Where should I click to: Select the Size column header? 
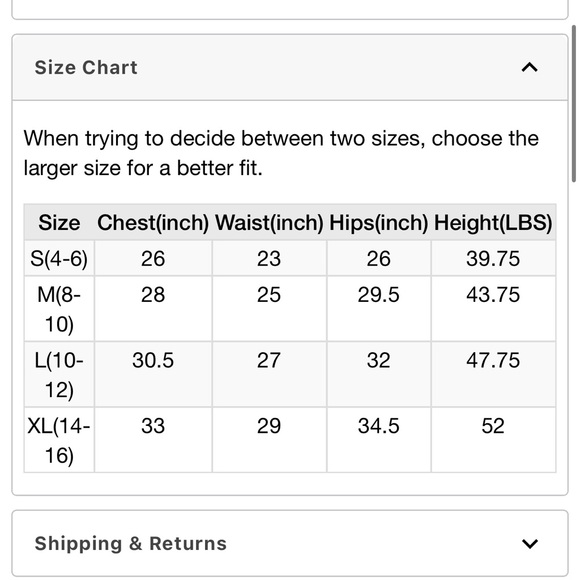point(59,223)
